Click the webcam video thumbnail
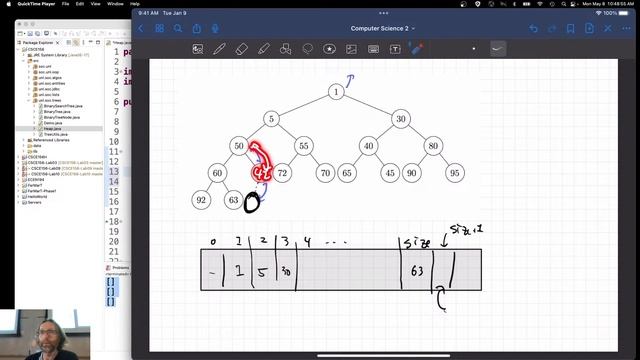 pos(45,335)
